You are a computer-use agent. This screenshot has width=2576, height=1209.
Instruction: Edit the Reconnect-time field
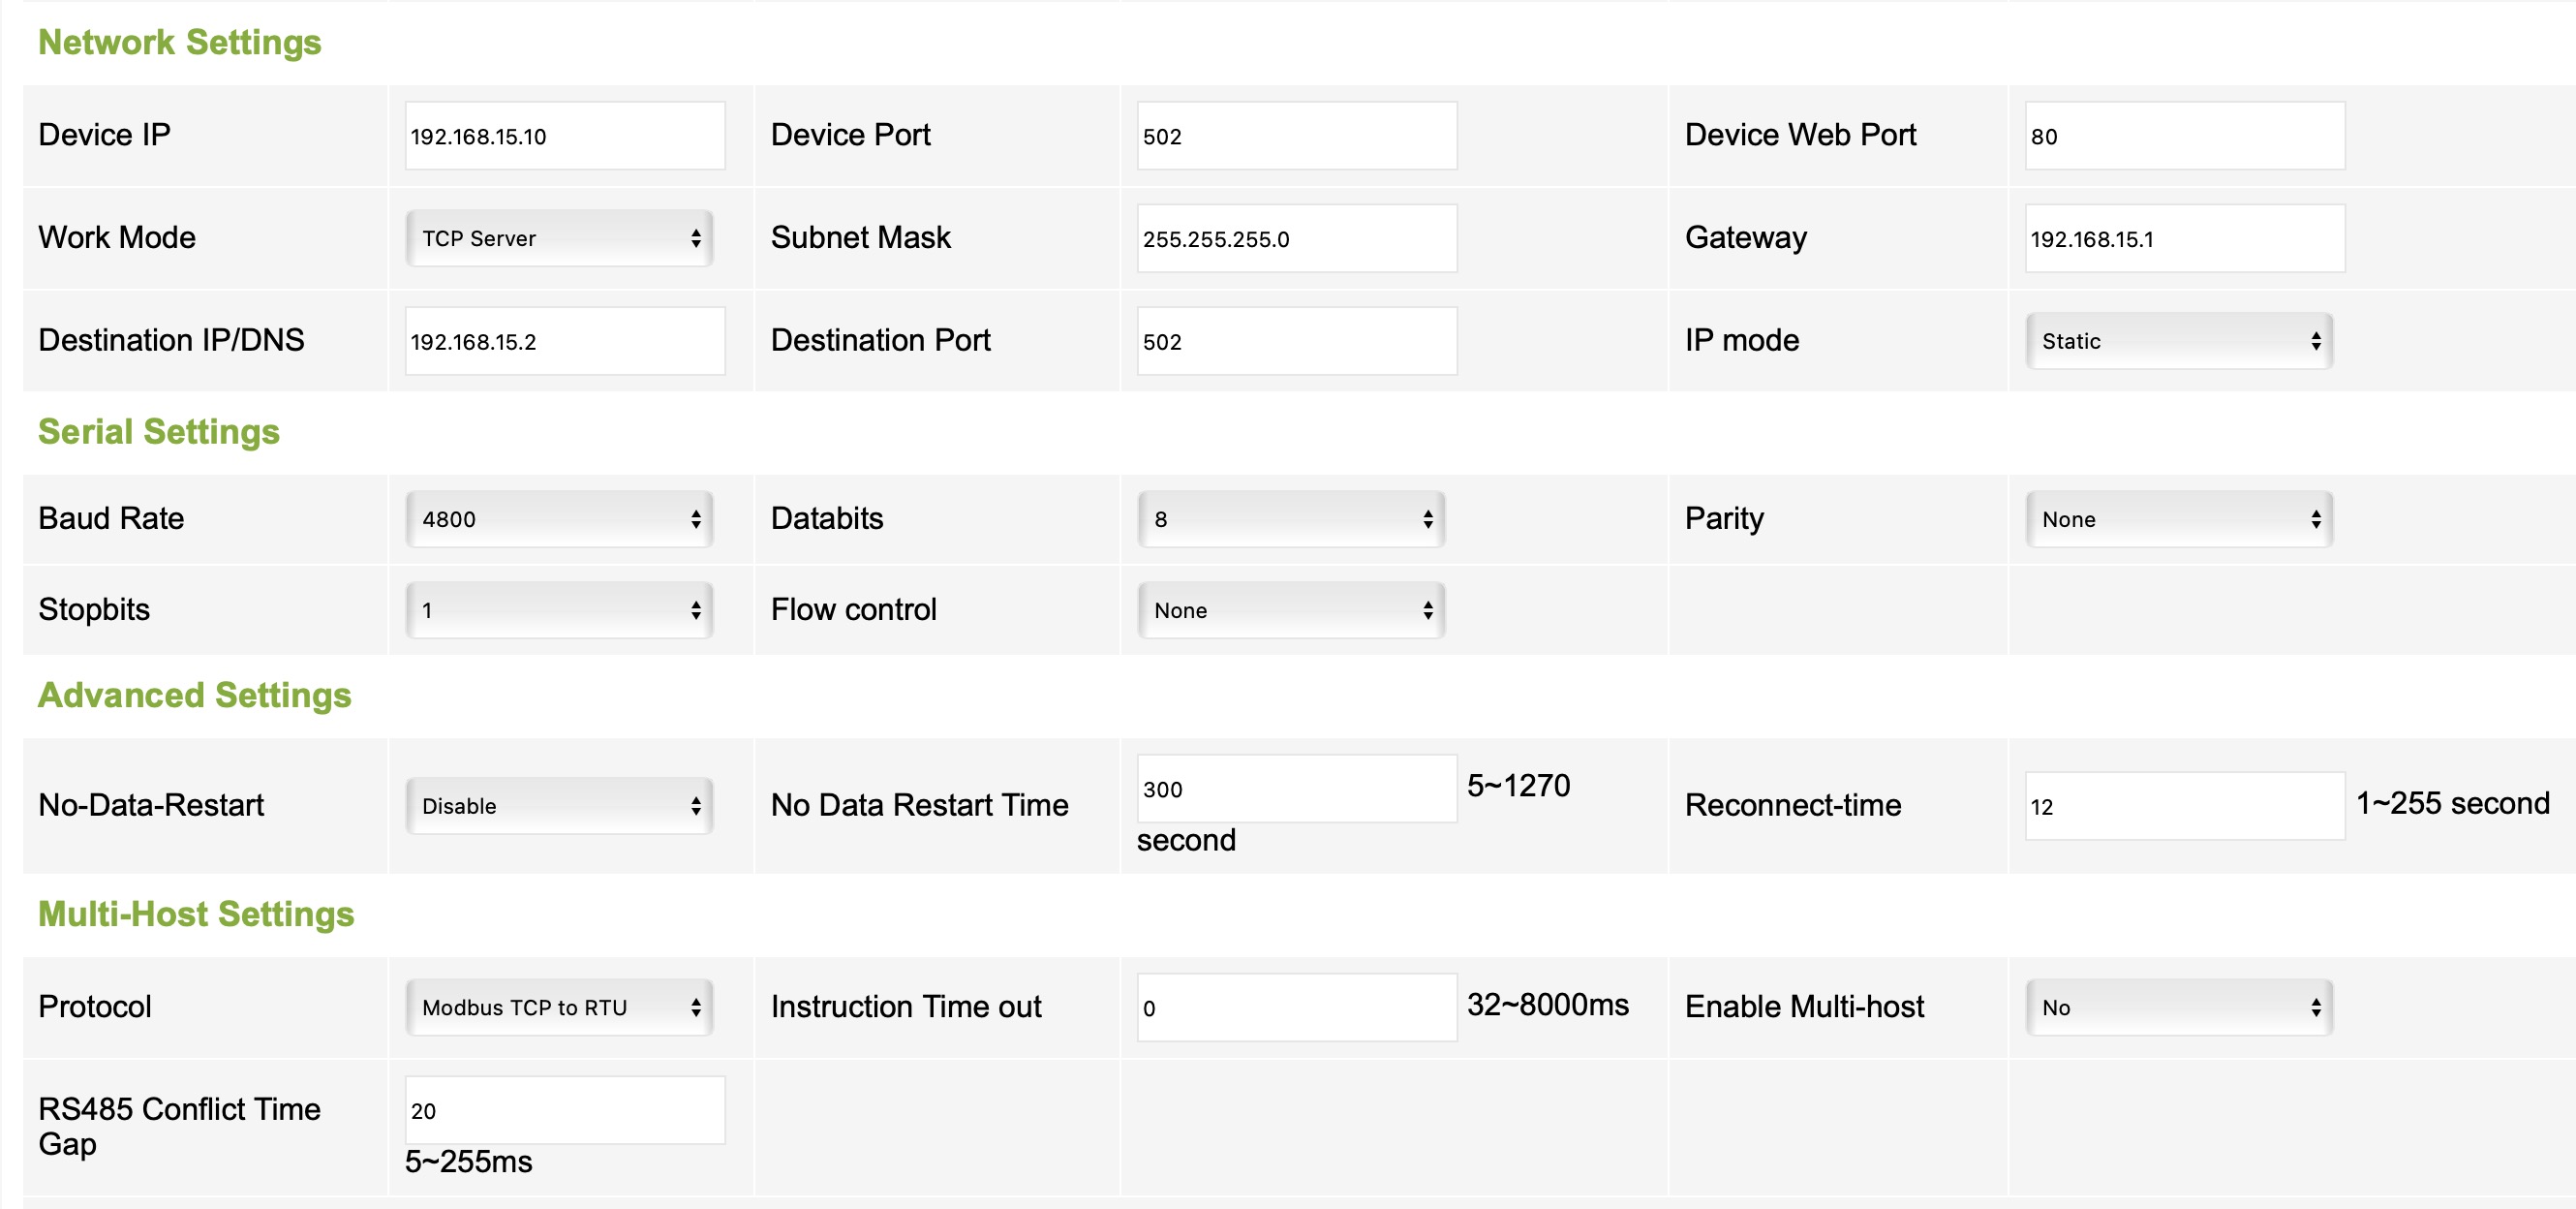pos(2185,806)
